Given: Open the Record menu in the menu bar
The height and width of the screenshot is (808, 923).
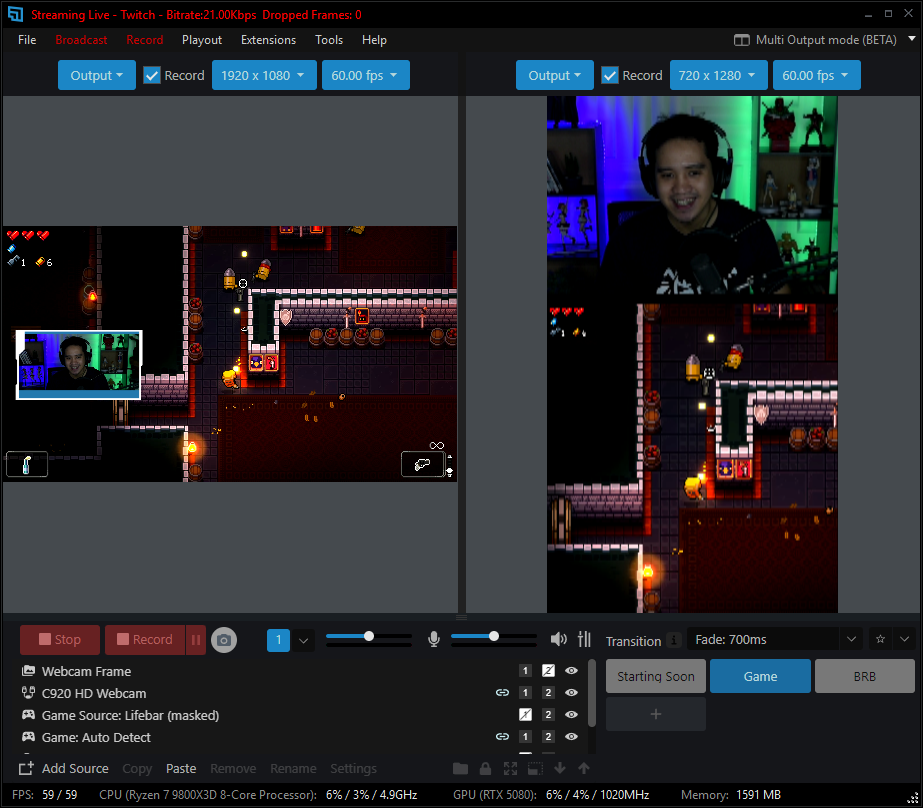Looking at the screenshot, I should coord(145,40).
